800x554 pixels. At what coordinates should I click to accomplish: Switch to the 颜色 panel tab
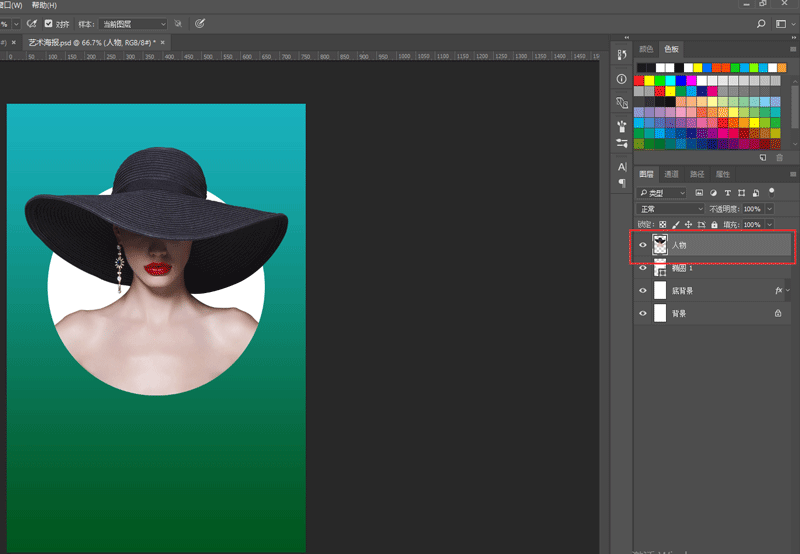(646, 49)
